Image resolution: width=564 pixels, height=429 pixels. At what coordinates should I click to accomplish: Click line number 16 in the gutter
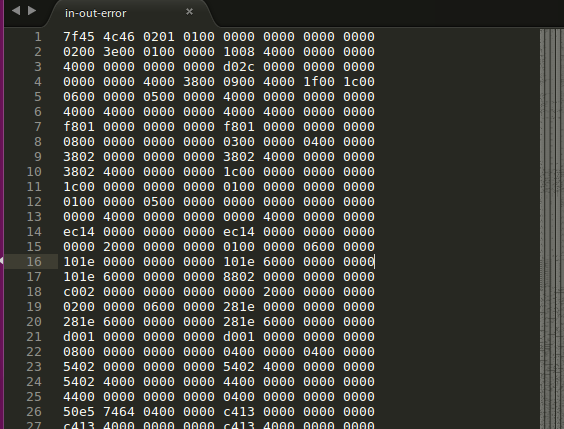[x=34, y=262]
